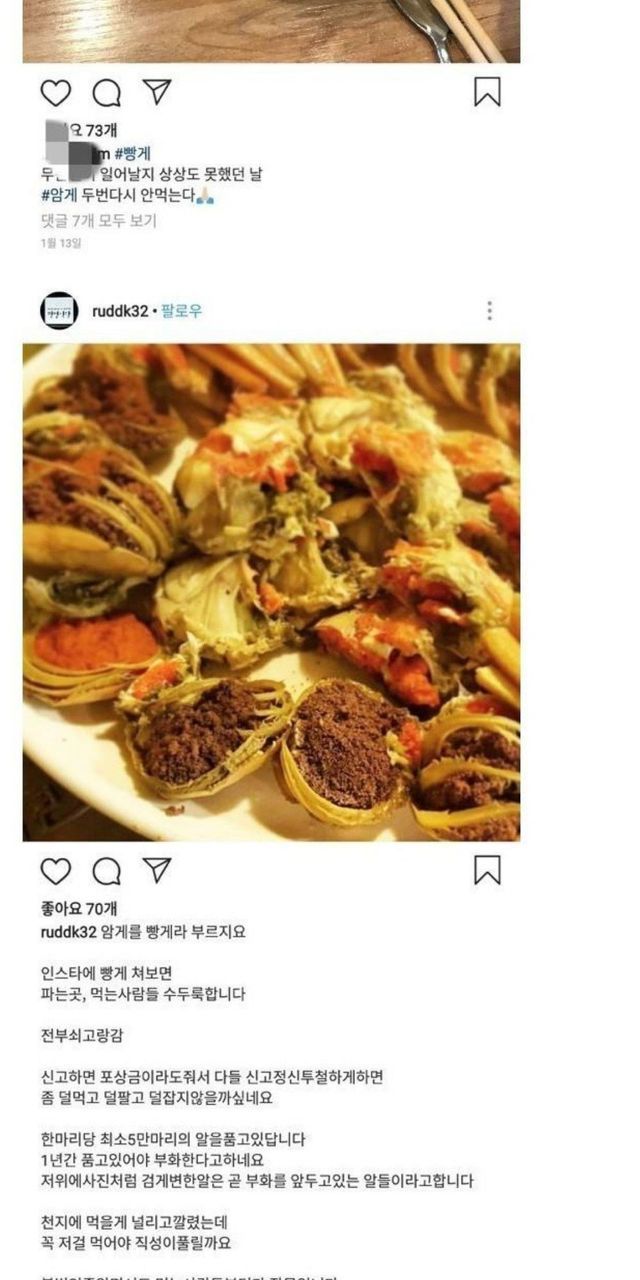Bookmark the first post
The height and width of the screenshot is (1280, 640).
click(x=487, y=92)
